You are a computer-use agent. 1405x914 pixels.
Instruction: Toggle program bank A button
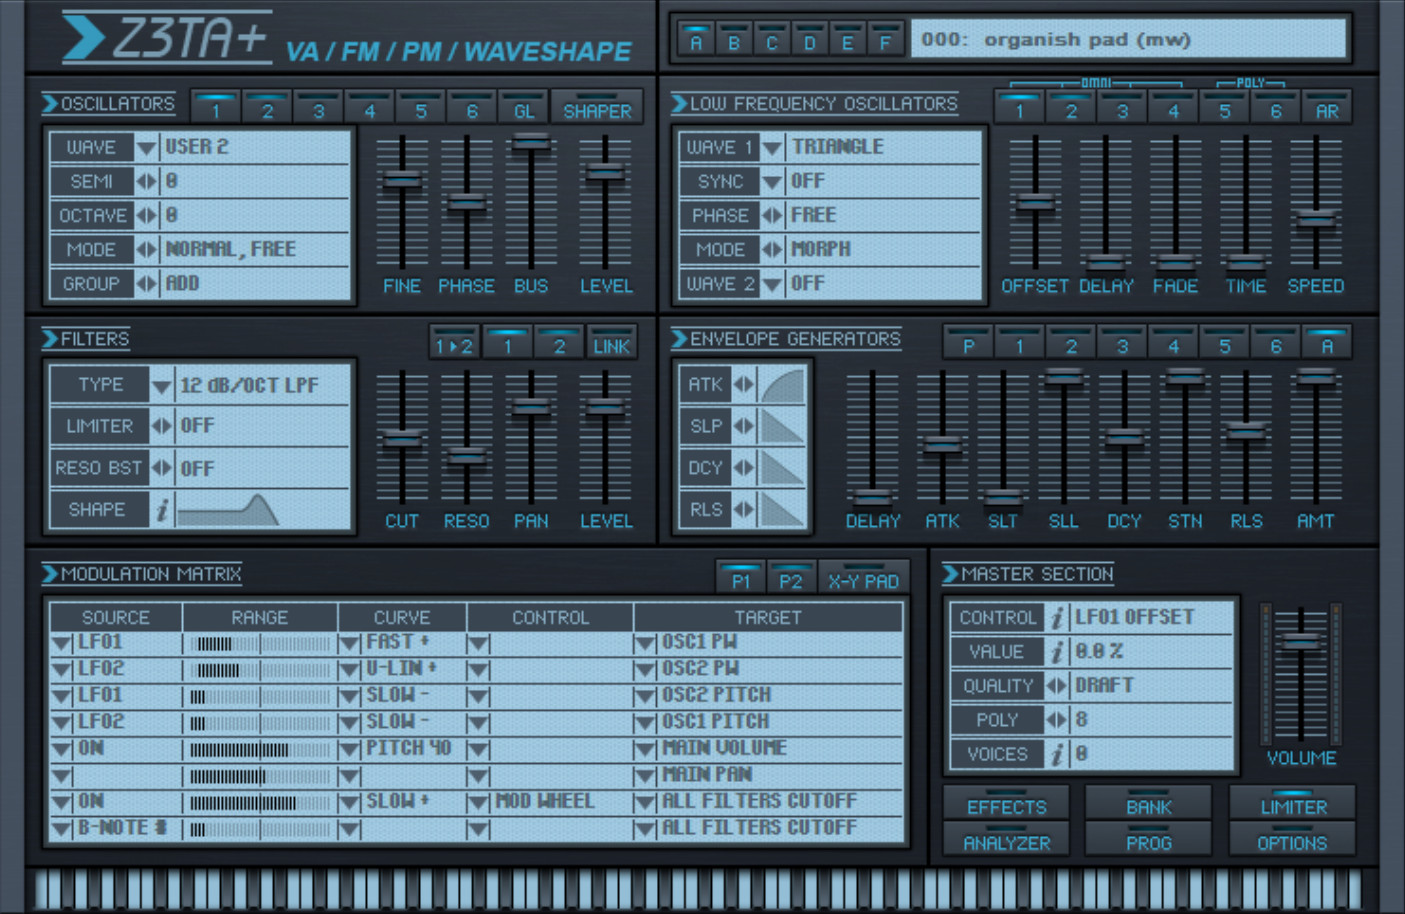(697, 39)
